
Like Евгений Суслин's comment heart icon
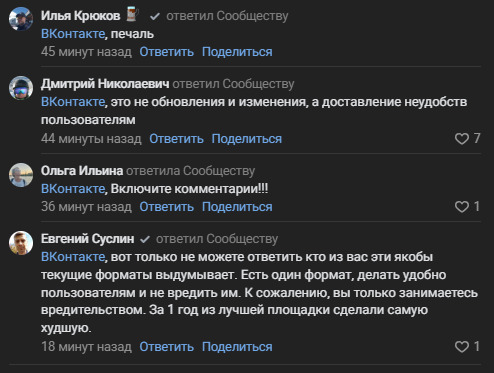click(462, 347)
